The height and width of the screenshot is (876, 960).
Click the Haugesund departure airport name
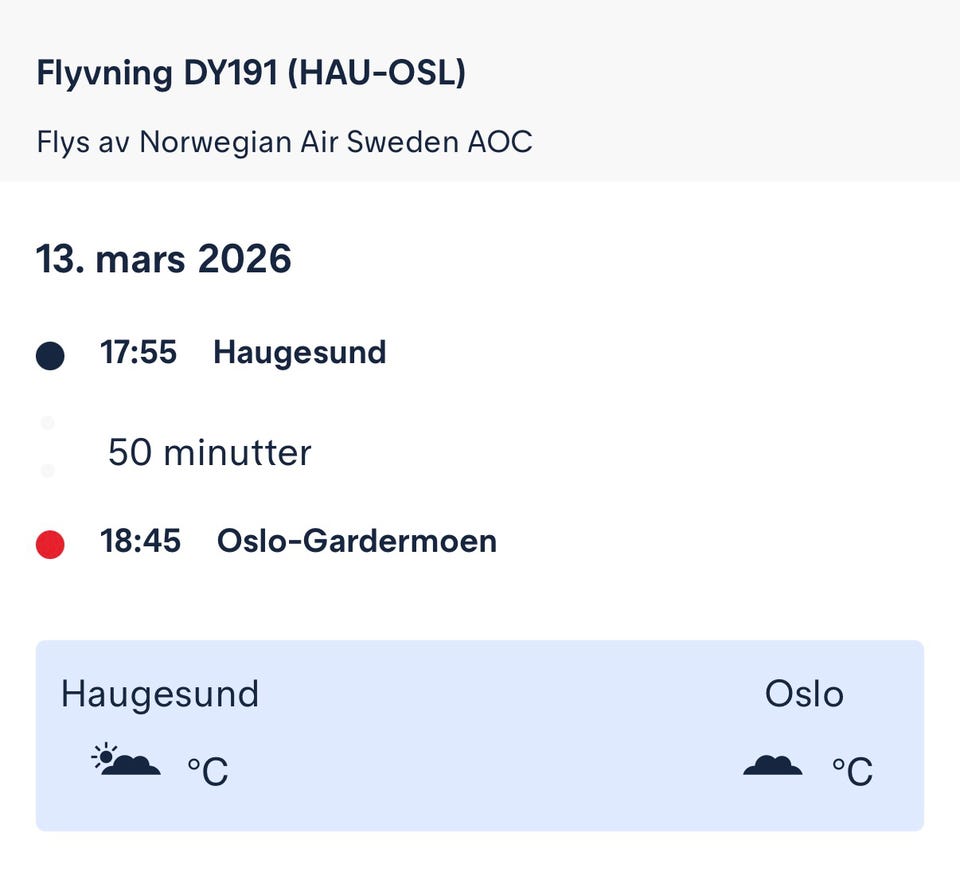click(x=299, y=353)
